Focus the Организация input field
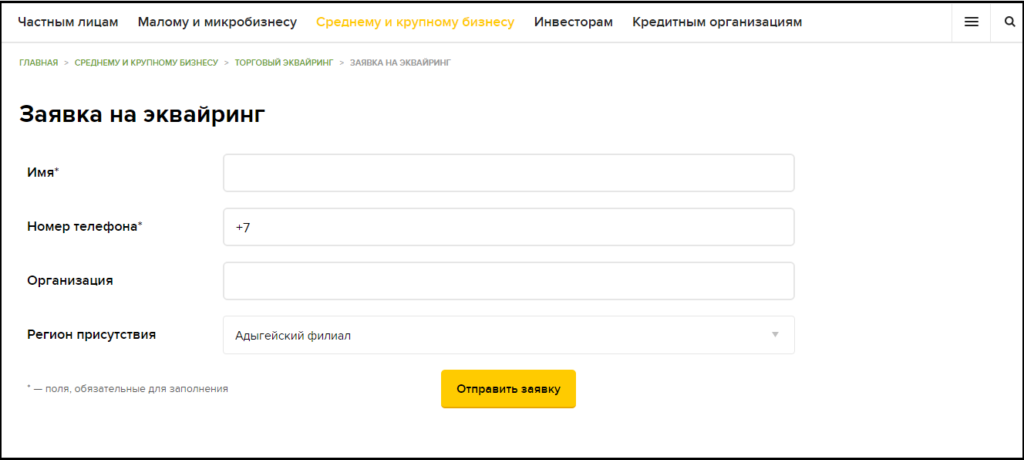This screenshot has height=460, width=1024. pyautogui.click(x=509, y=281)
